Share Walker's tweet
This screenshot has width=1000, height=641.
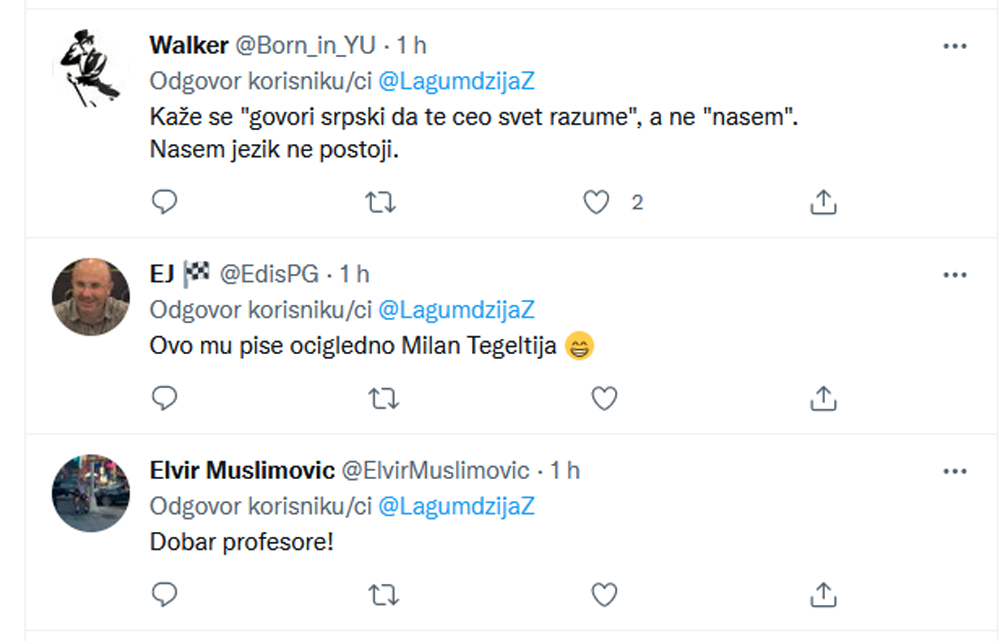click(822, 203)
